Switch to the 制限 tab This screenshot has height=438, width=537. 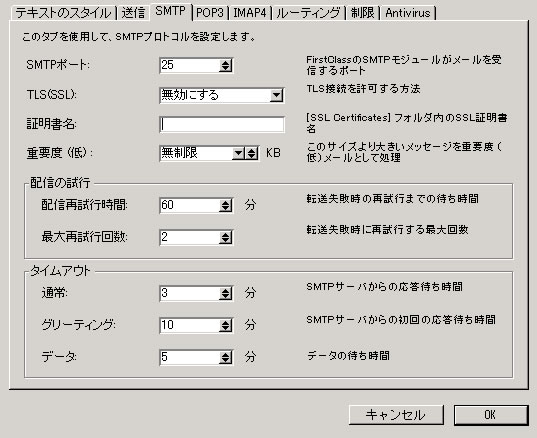(x=363, y=13)
